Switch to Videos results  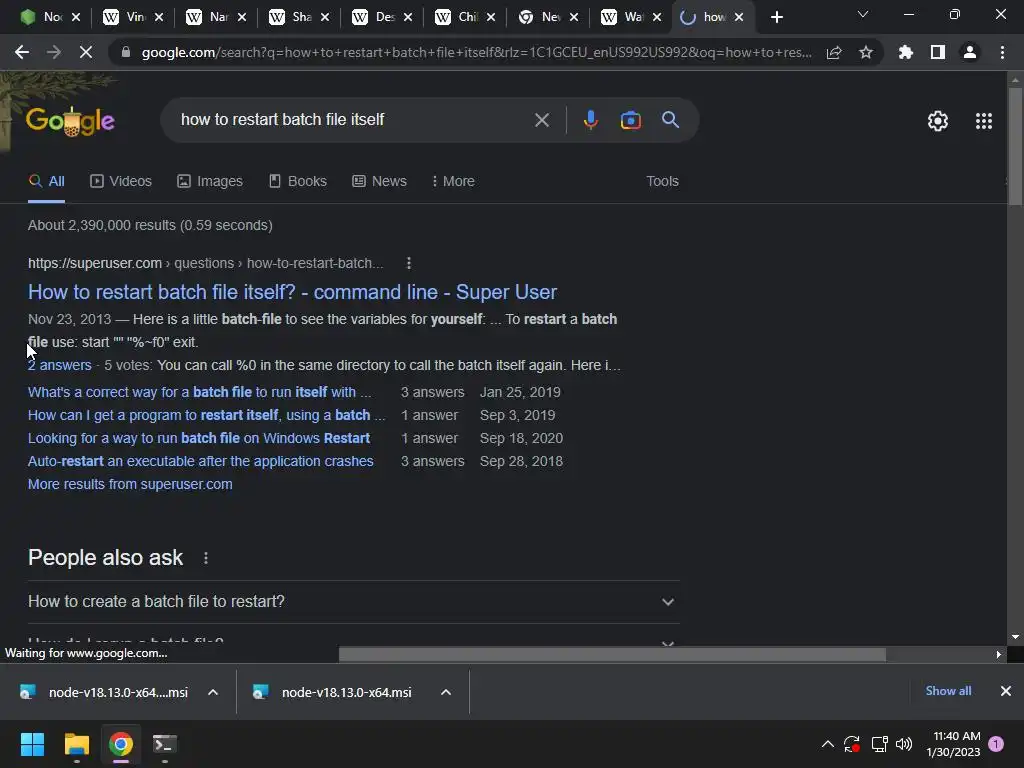(121, 181)
